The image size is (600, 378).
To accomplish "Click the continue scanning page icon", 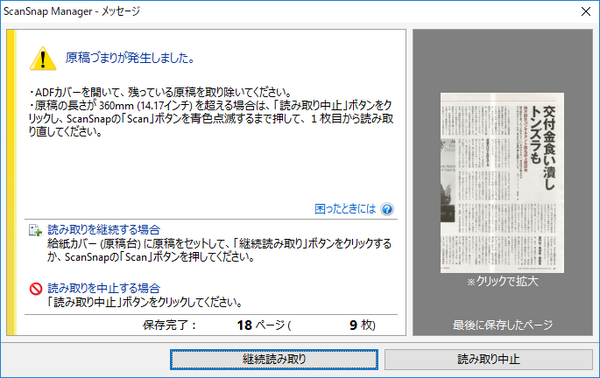I will (x=36, y=230).
